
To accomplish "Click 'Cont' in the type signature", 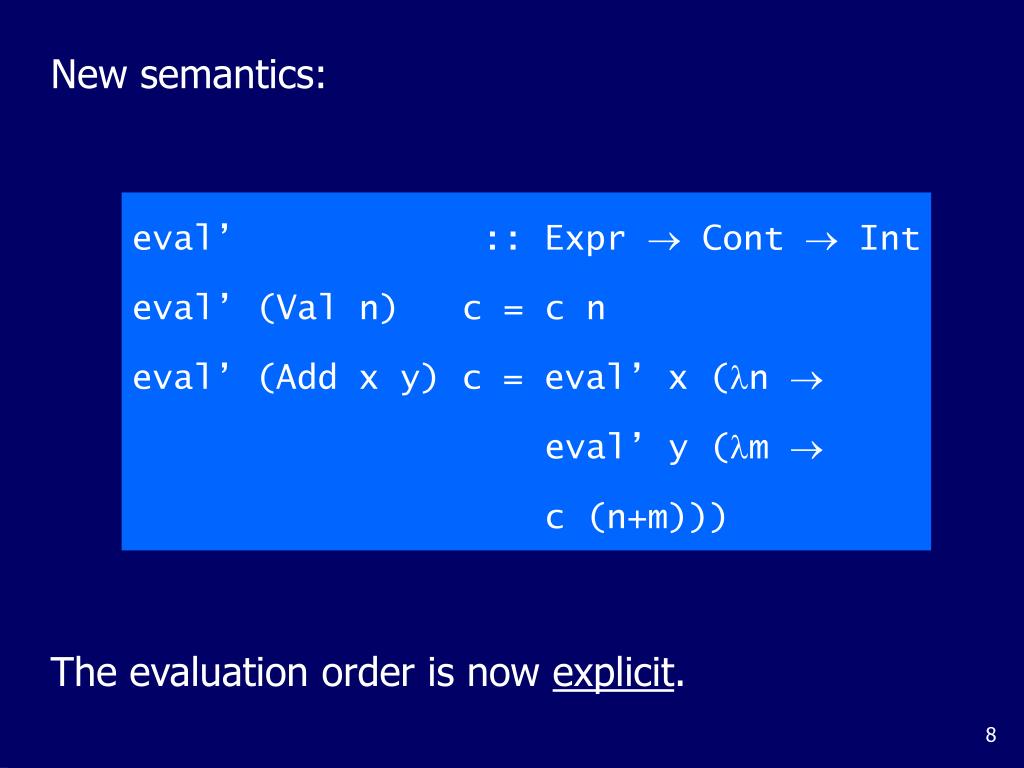I will (x=743, y=238).
